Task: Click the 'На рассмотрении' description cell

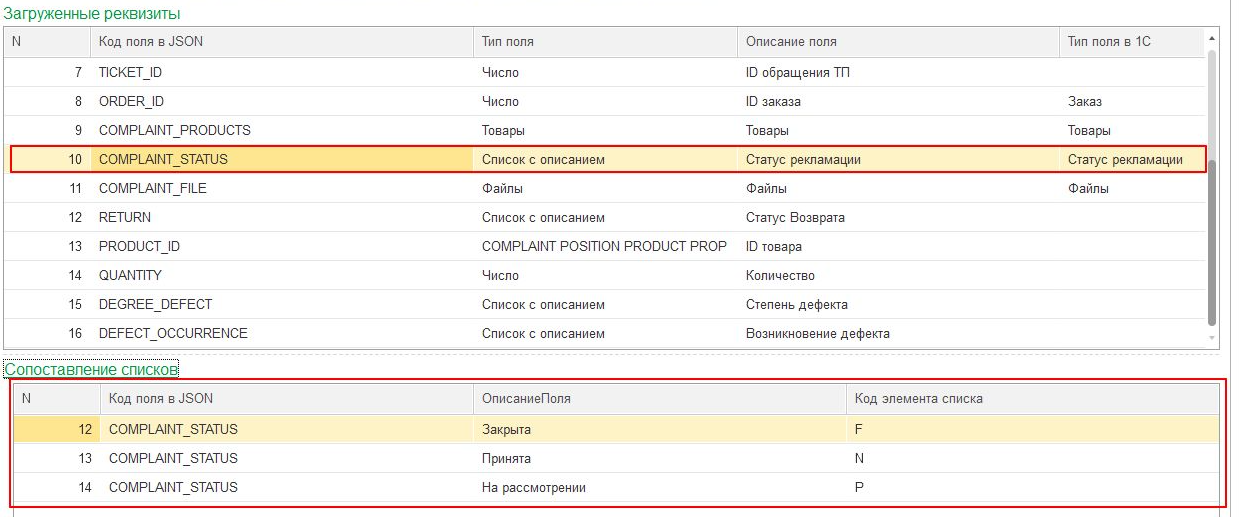Action: 533,487
